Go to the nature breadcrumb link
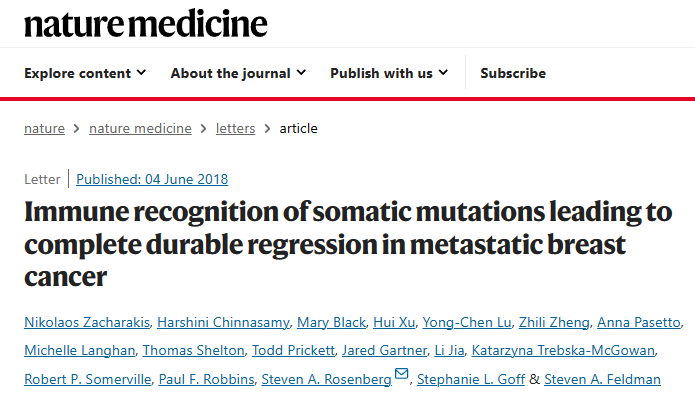 [44, 128]
